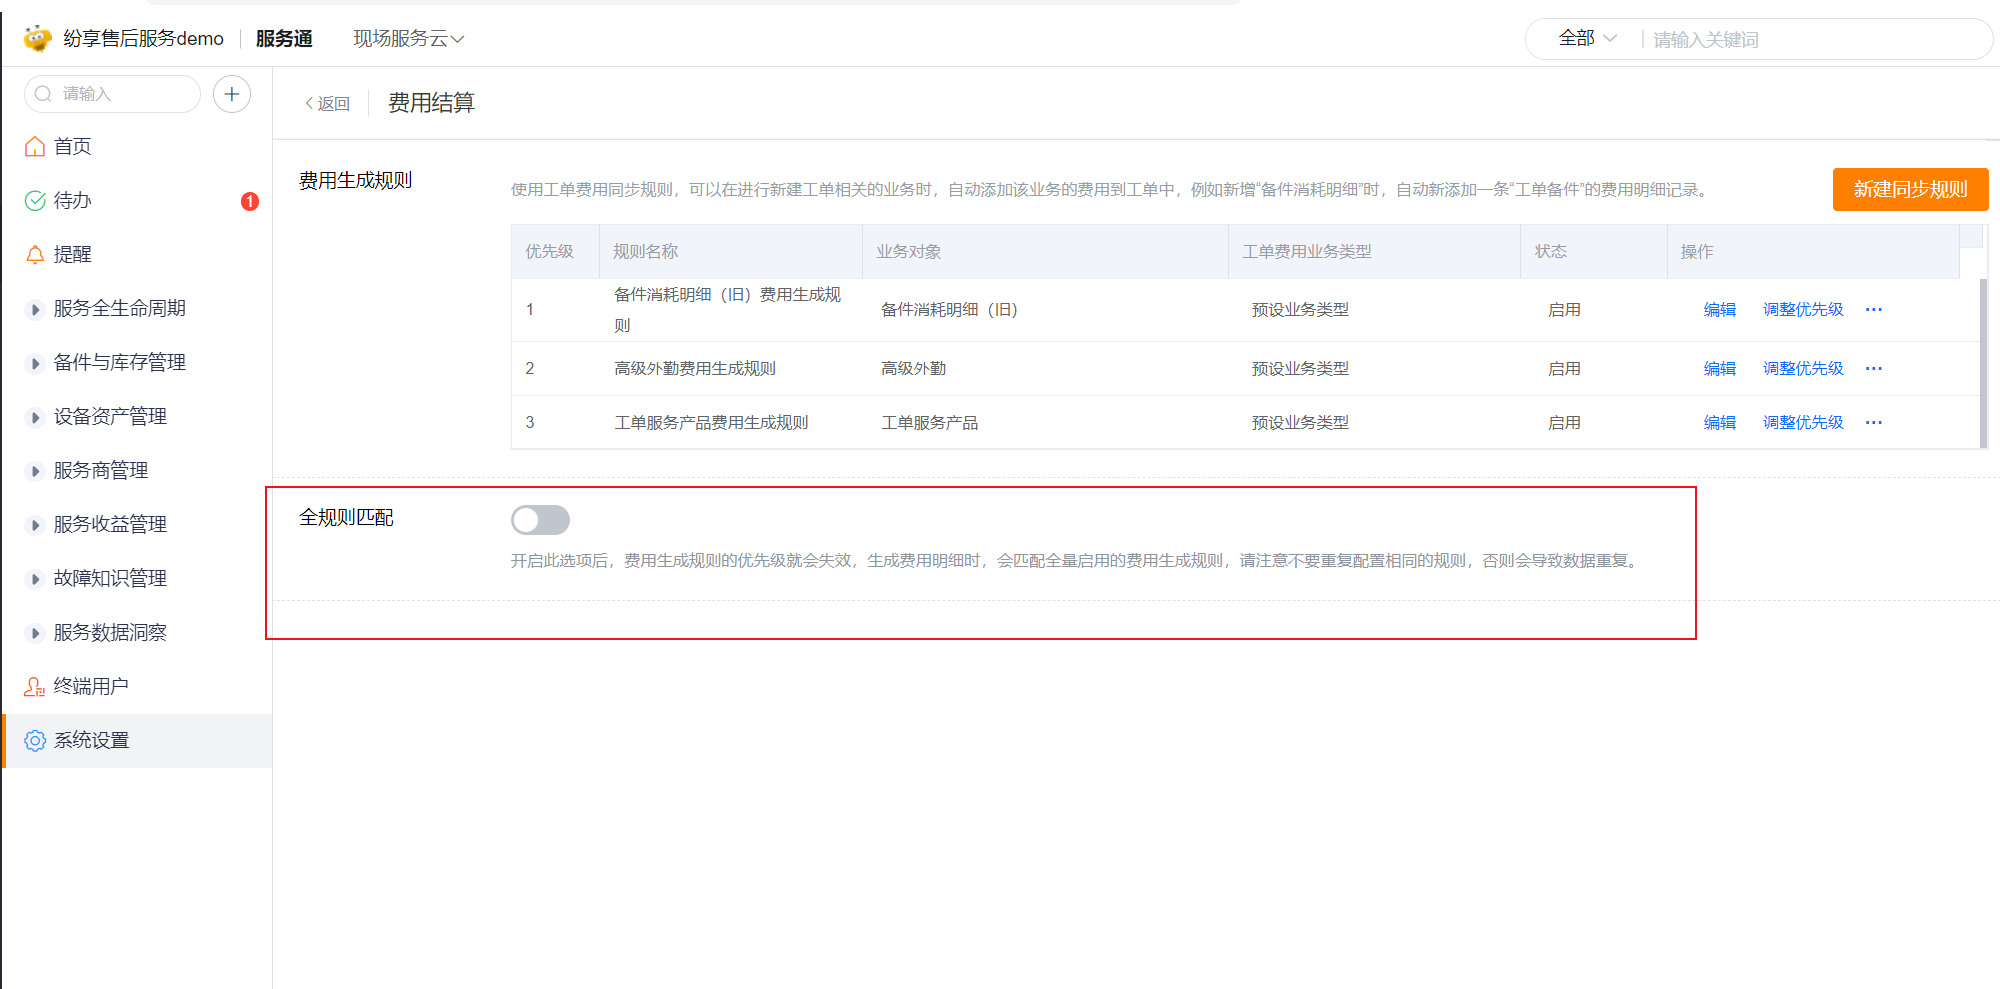Expand 服务全生命周期 in sidebar

tap(35, 309)
